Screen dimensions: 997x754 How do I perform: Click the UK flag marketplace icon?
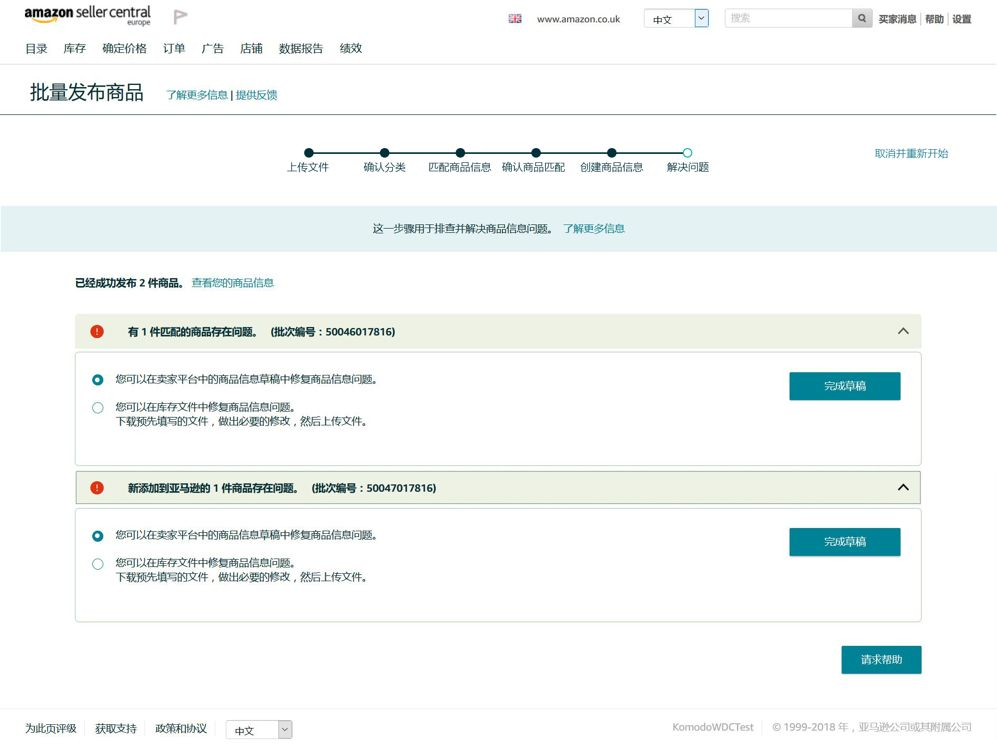514,18
